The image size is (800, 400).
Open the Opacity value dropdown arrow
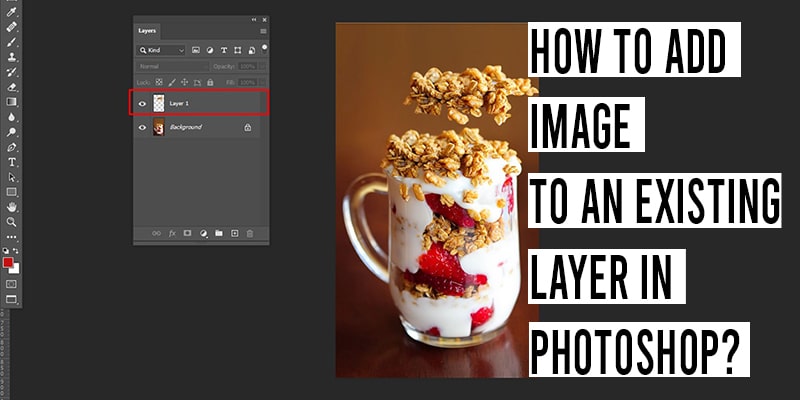(x=262, y=66)
